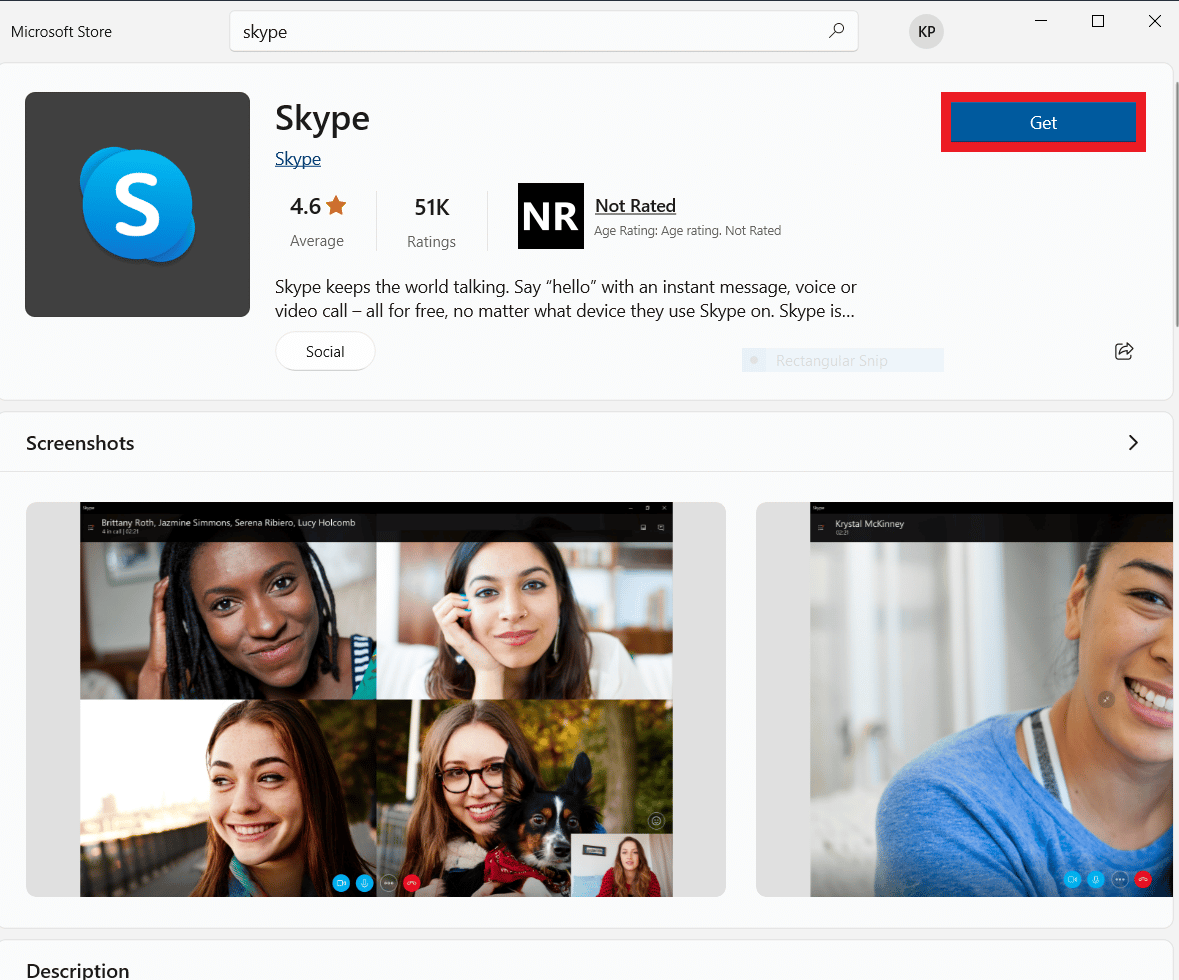
Task: Open the Krystal McKinney call screenshot
Action: point(965,699)
